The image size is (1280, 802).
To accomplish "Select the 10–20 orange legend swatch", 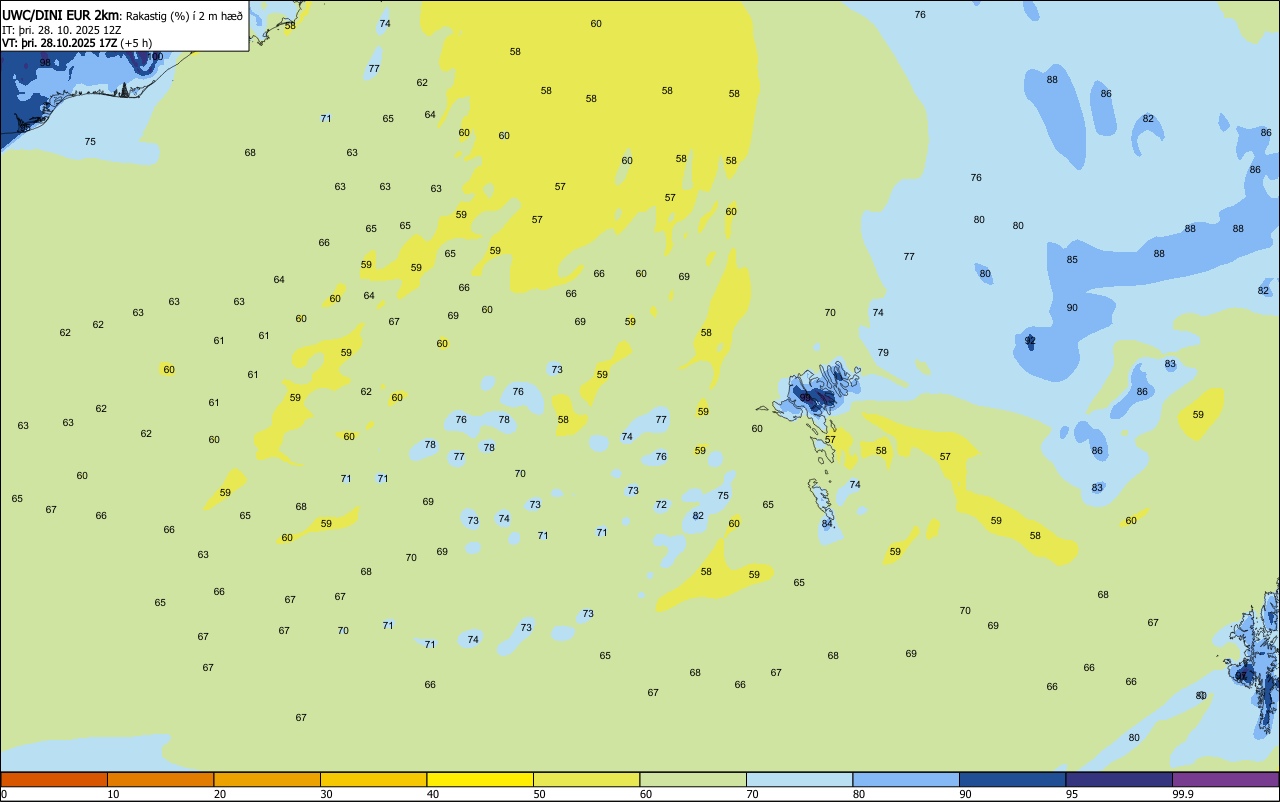I will coord(160,779).
